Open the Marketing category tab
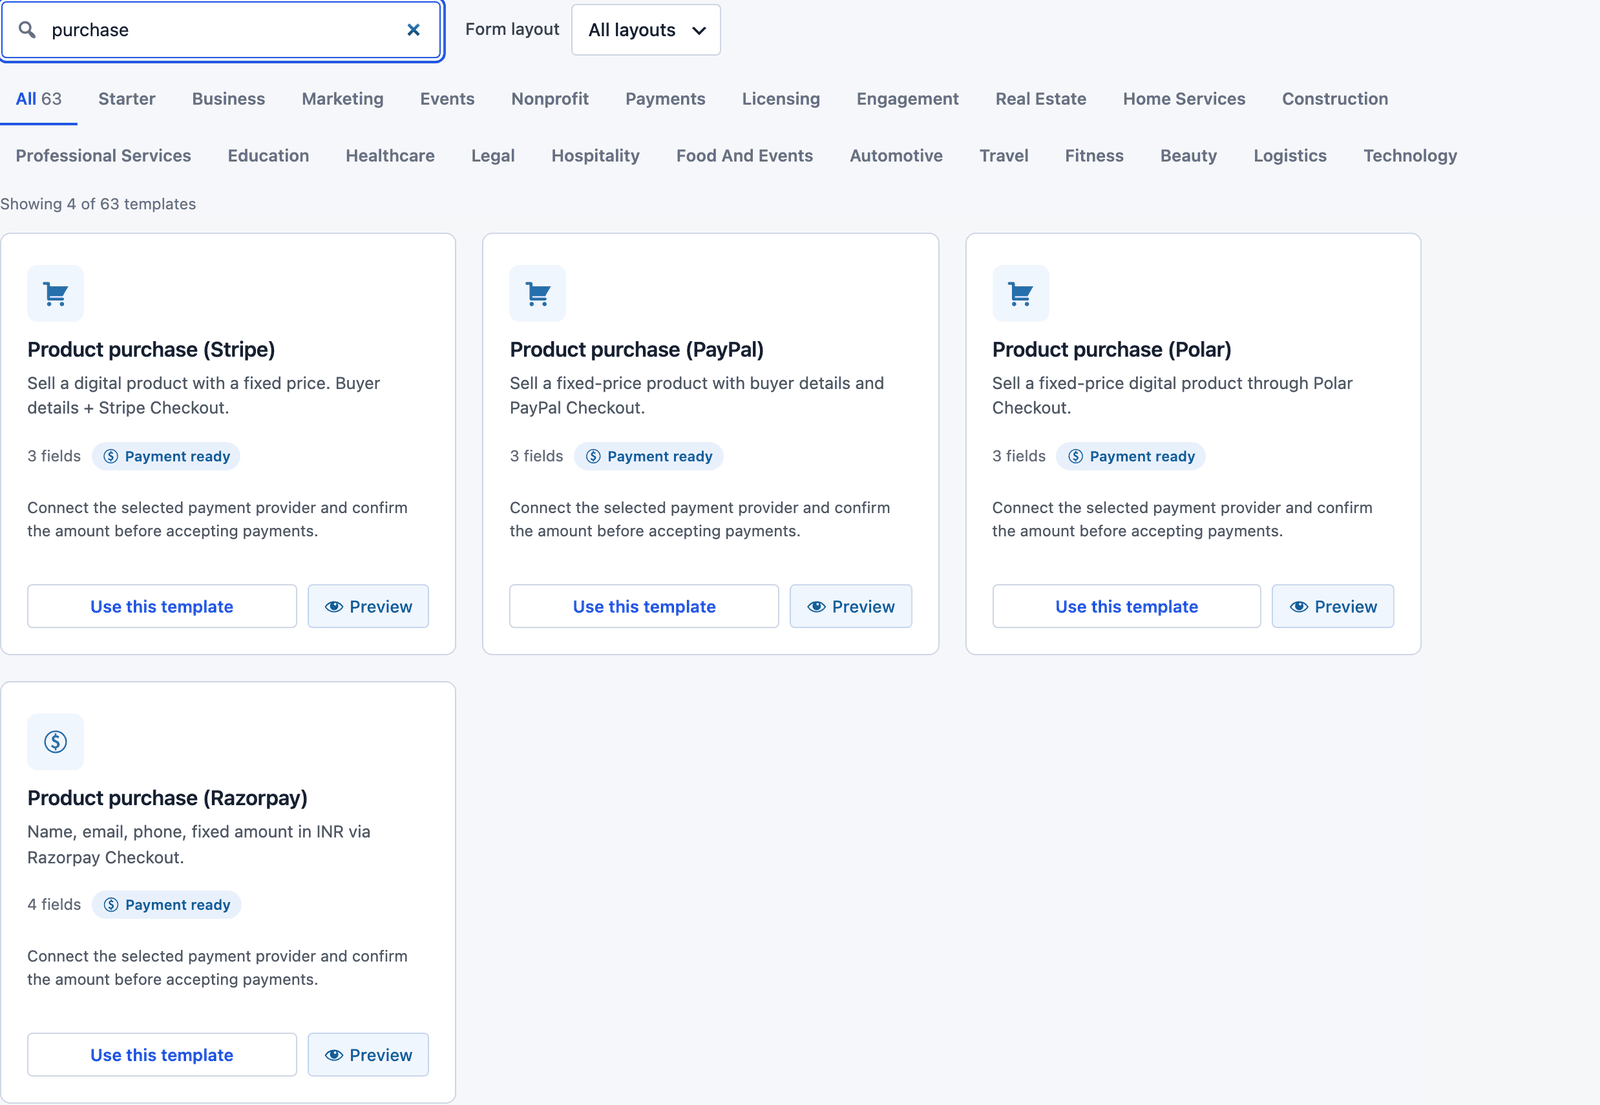 [342, 99]
